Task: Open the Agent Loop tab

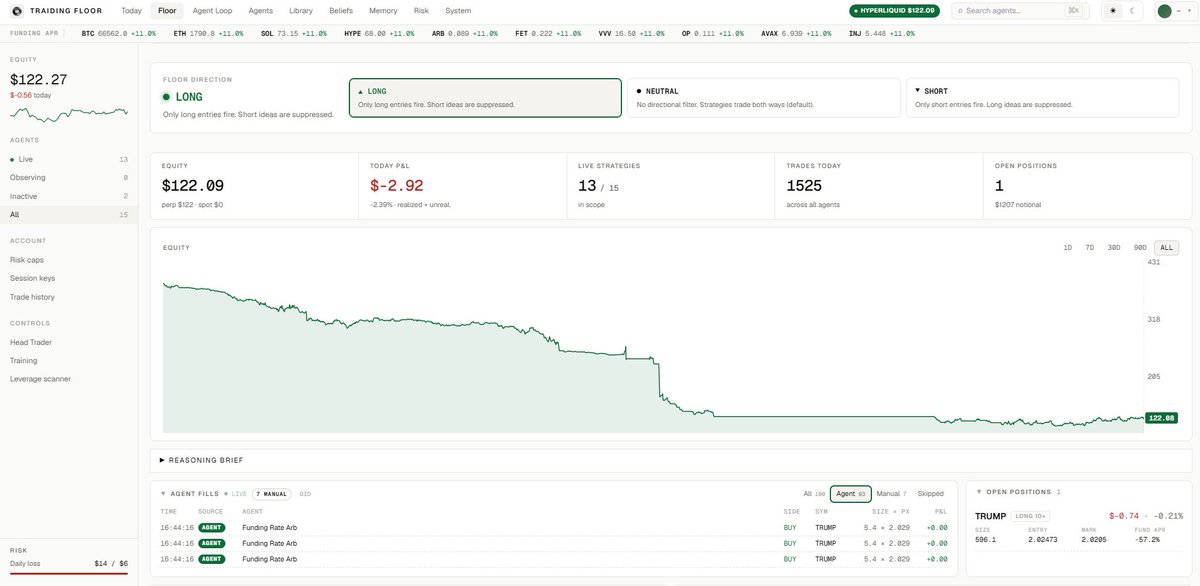Action: click(212, 11)
